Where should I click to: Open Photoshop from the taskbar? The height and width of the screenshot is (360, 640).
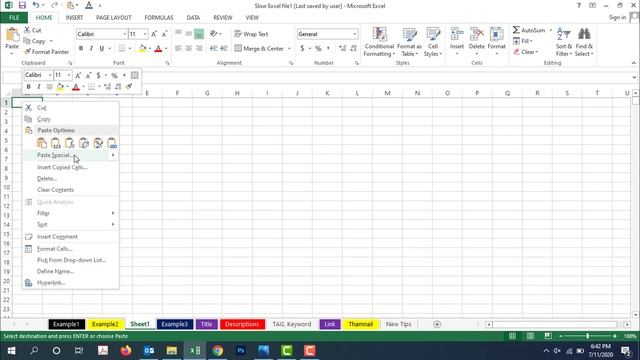[x=241, y=351]
